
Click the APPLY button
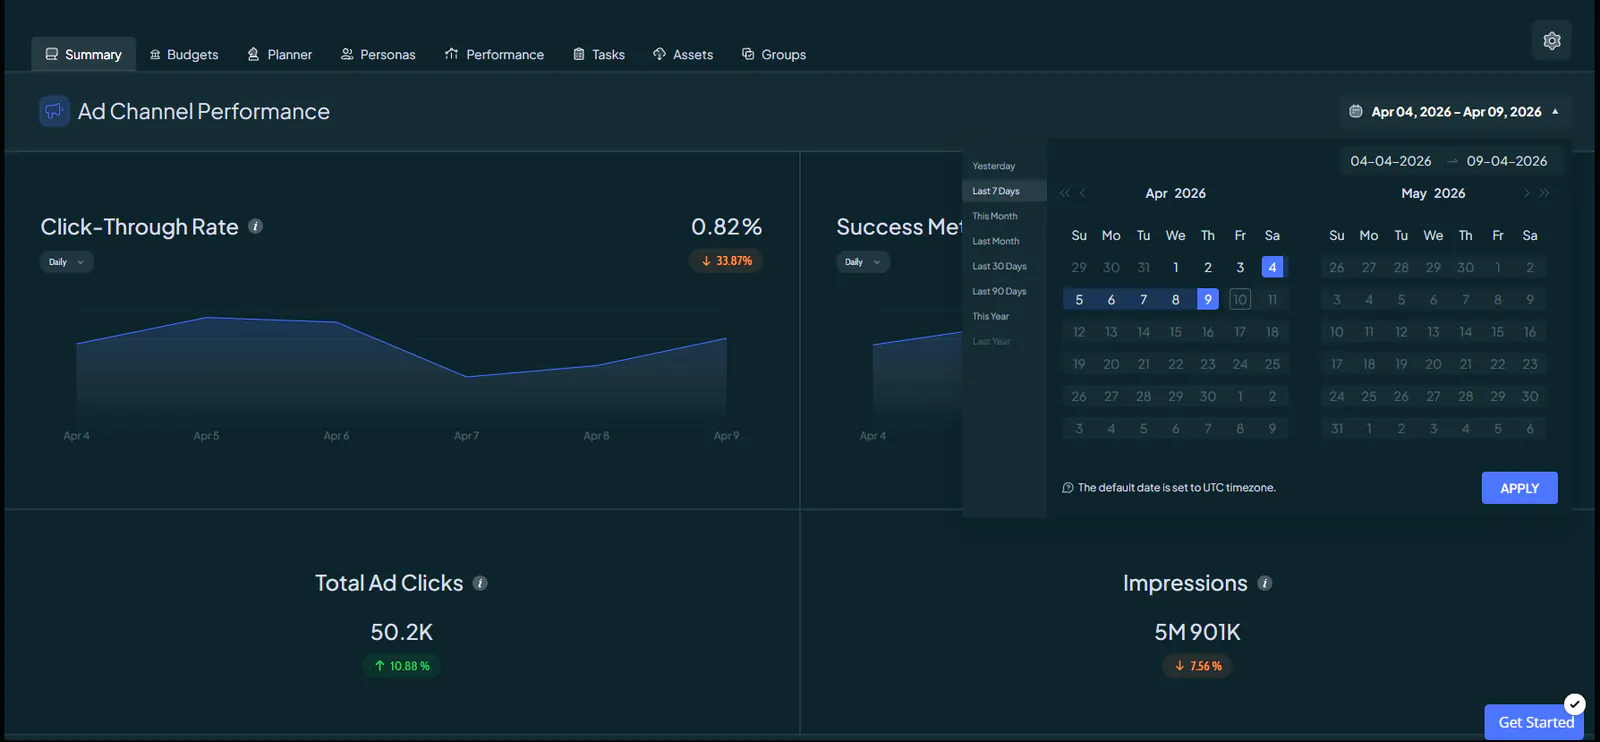point(1519,488)
